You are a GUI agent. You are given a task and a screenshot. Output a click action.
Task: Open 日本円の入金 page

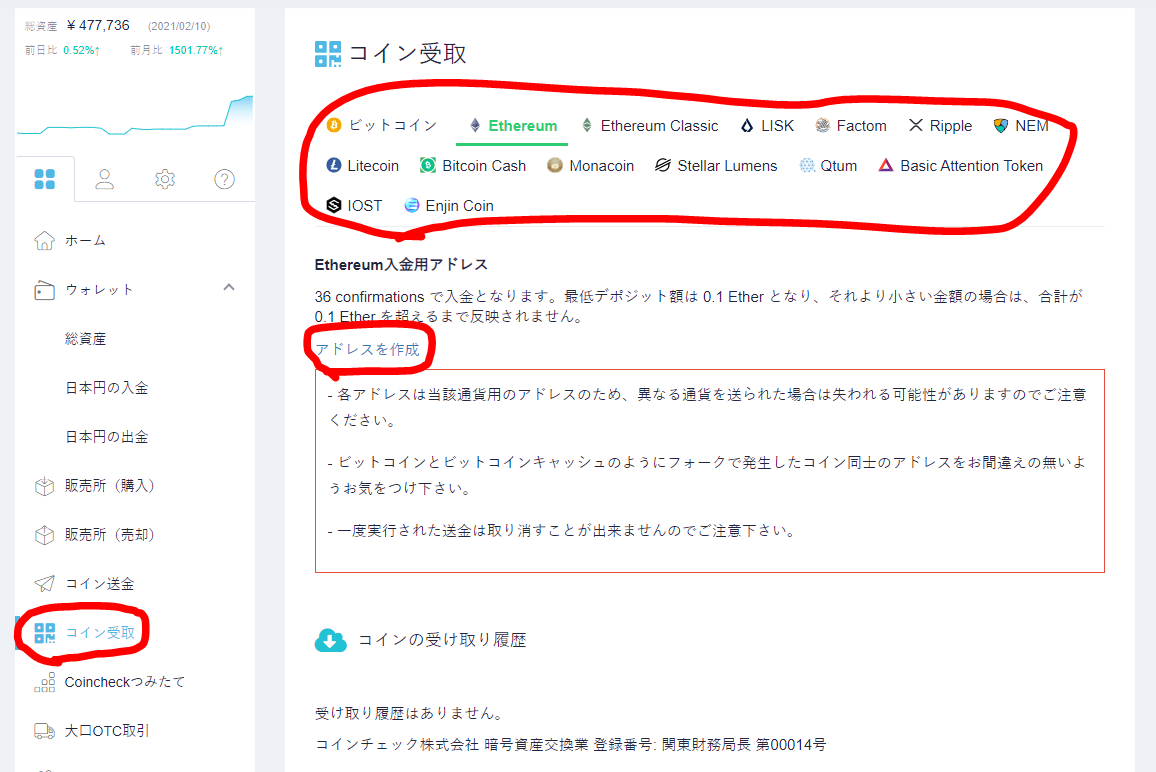coord(107,388)
